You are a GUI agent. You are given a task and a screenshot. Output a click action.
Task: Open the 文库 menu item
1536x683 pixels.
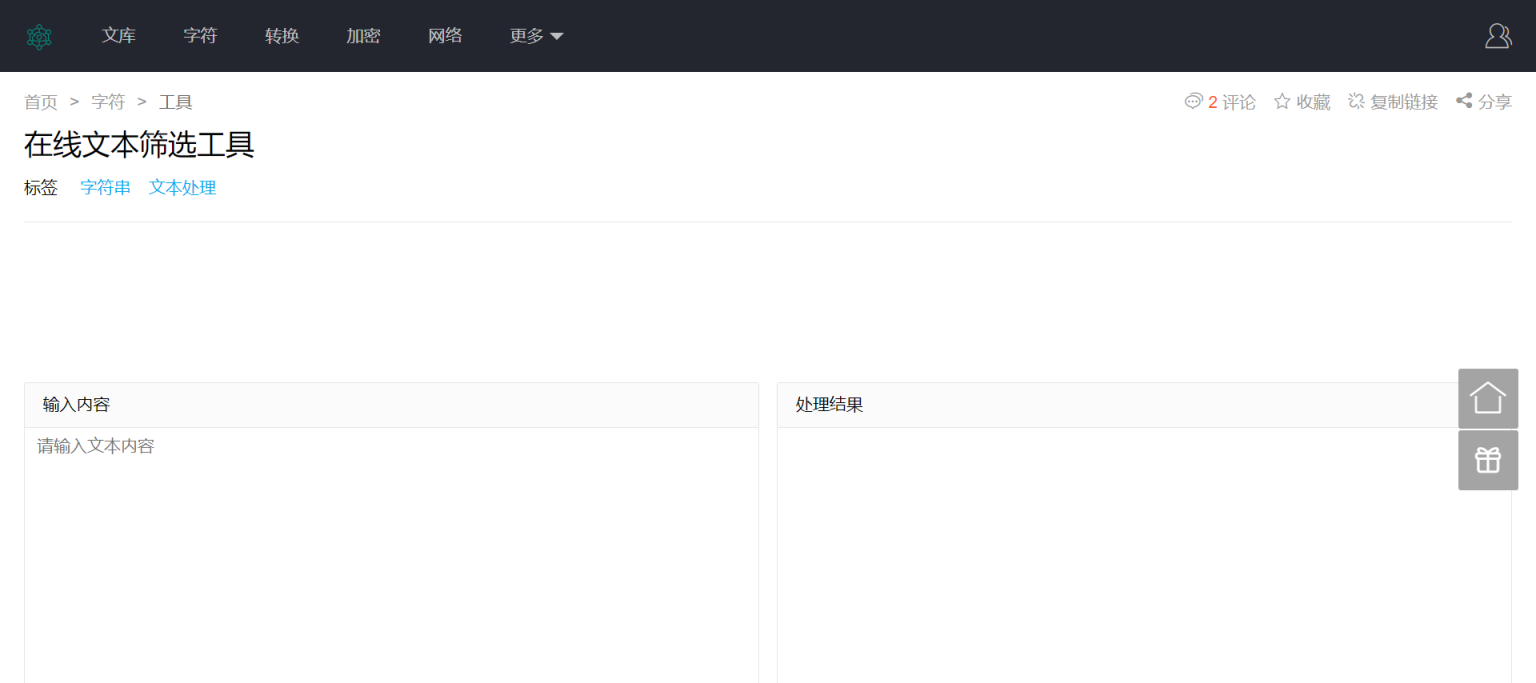pyautogui.click(x=119, y=35)
